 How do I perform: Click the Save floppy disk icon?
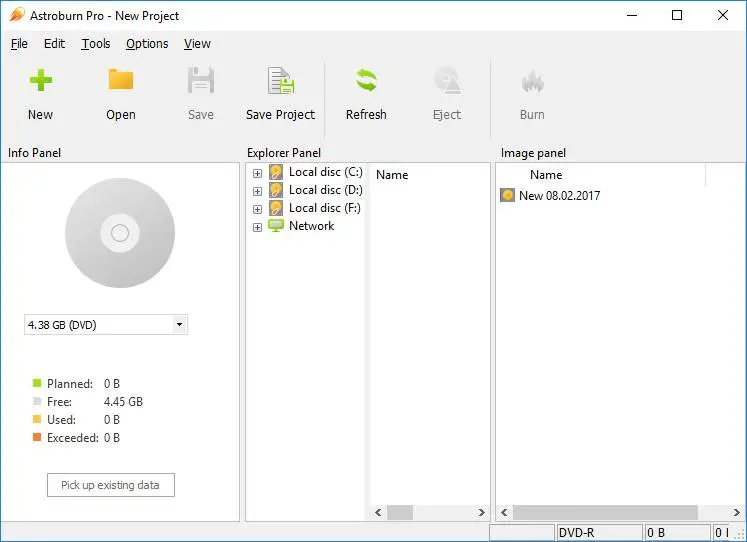pyautogui.click(x=201, y=80)
